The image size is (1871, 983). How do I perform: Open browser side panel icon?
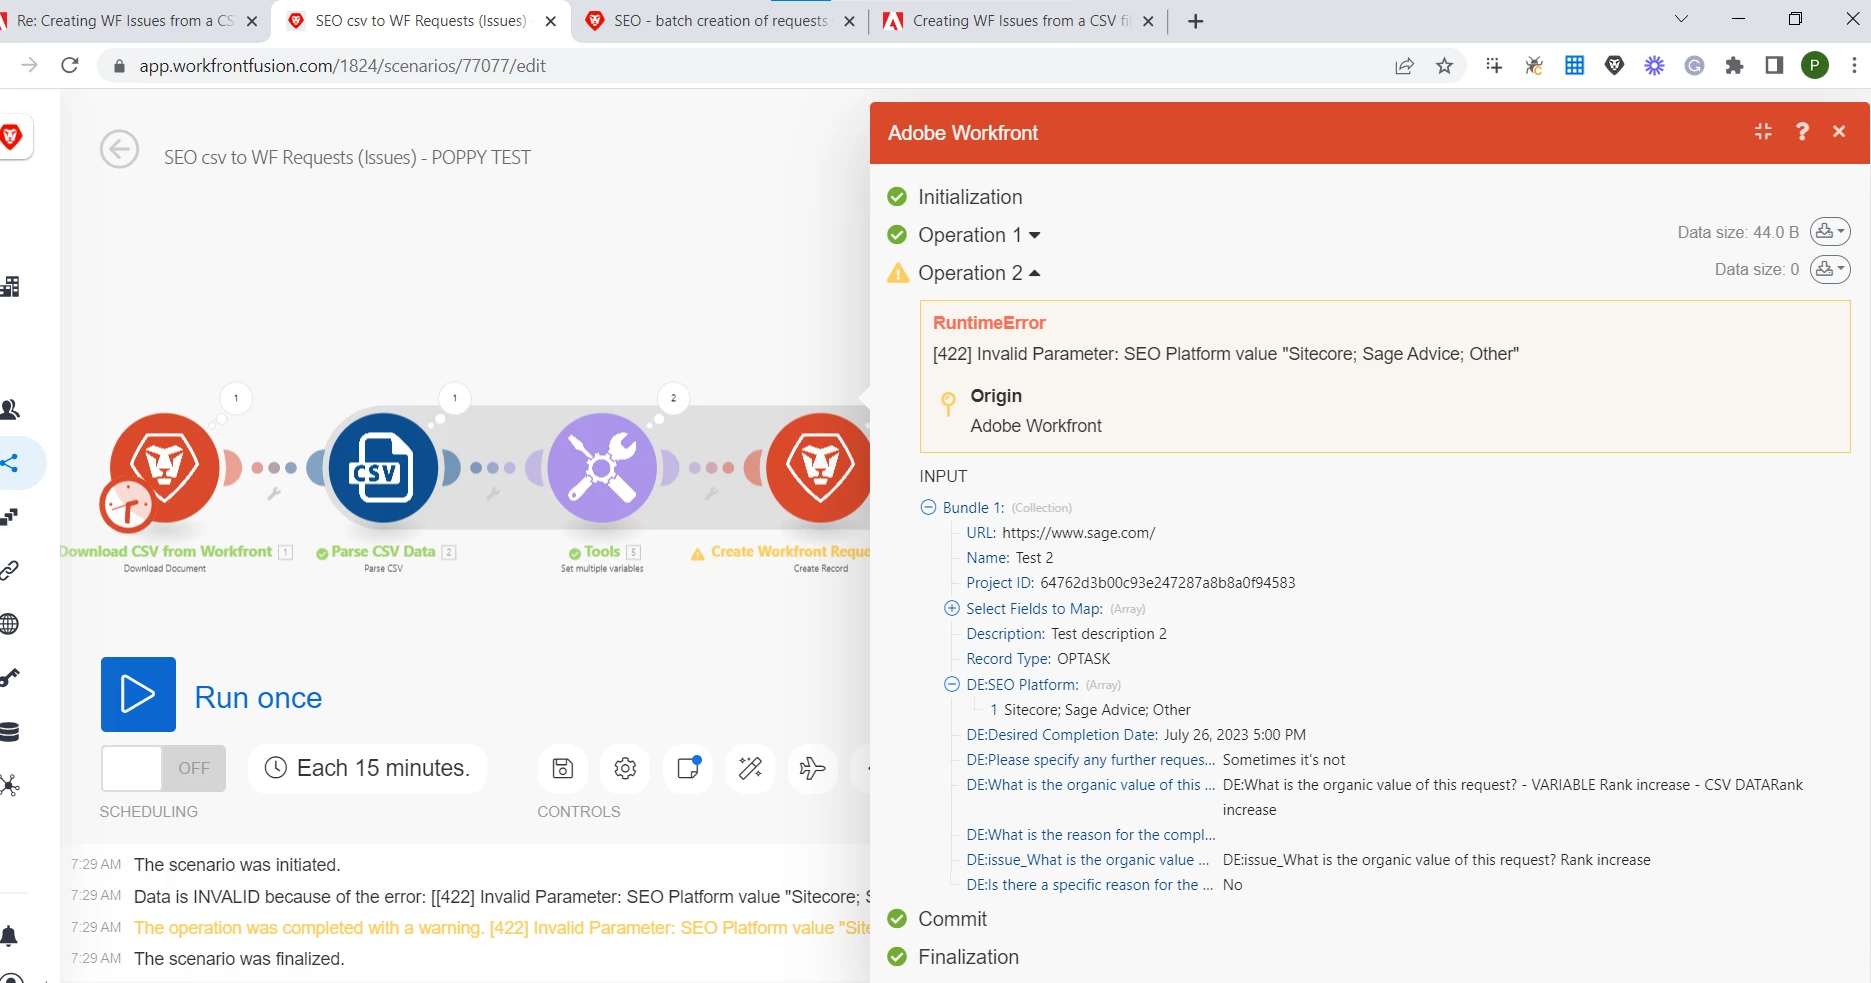pyautogui.click(x=1774, y=66)
